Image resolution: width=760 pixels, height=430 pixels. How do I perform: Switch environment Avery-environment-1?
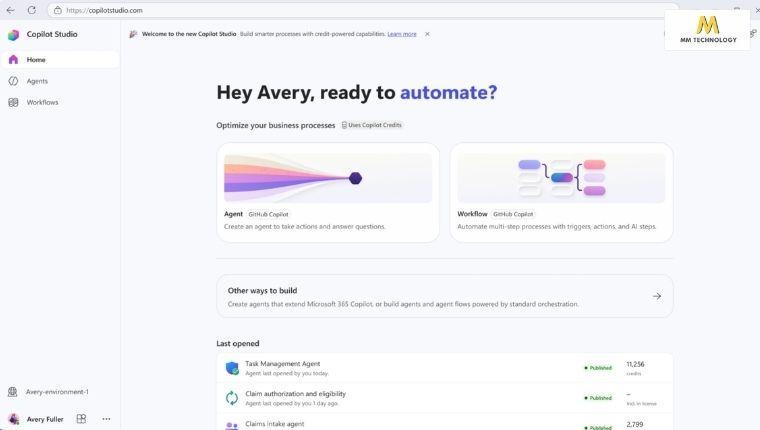57,392
